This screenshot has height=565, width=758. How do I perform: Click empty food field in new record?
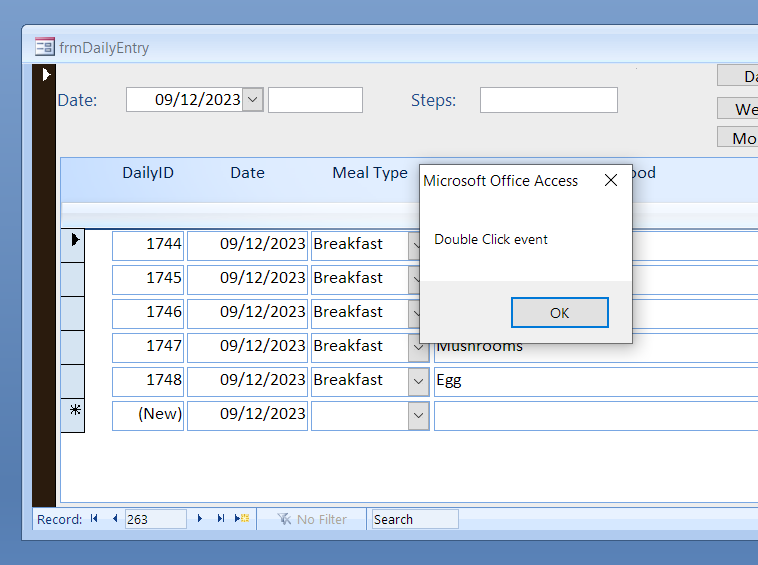pyautogui.click(x=596, y=416)
